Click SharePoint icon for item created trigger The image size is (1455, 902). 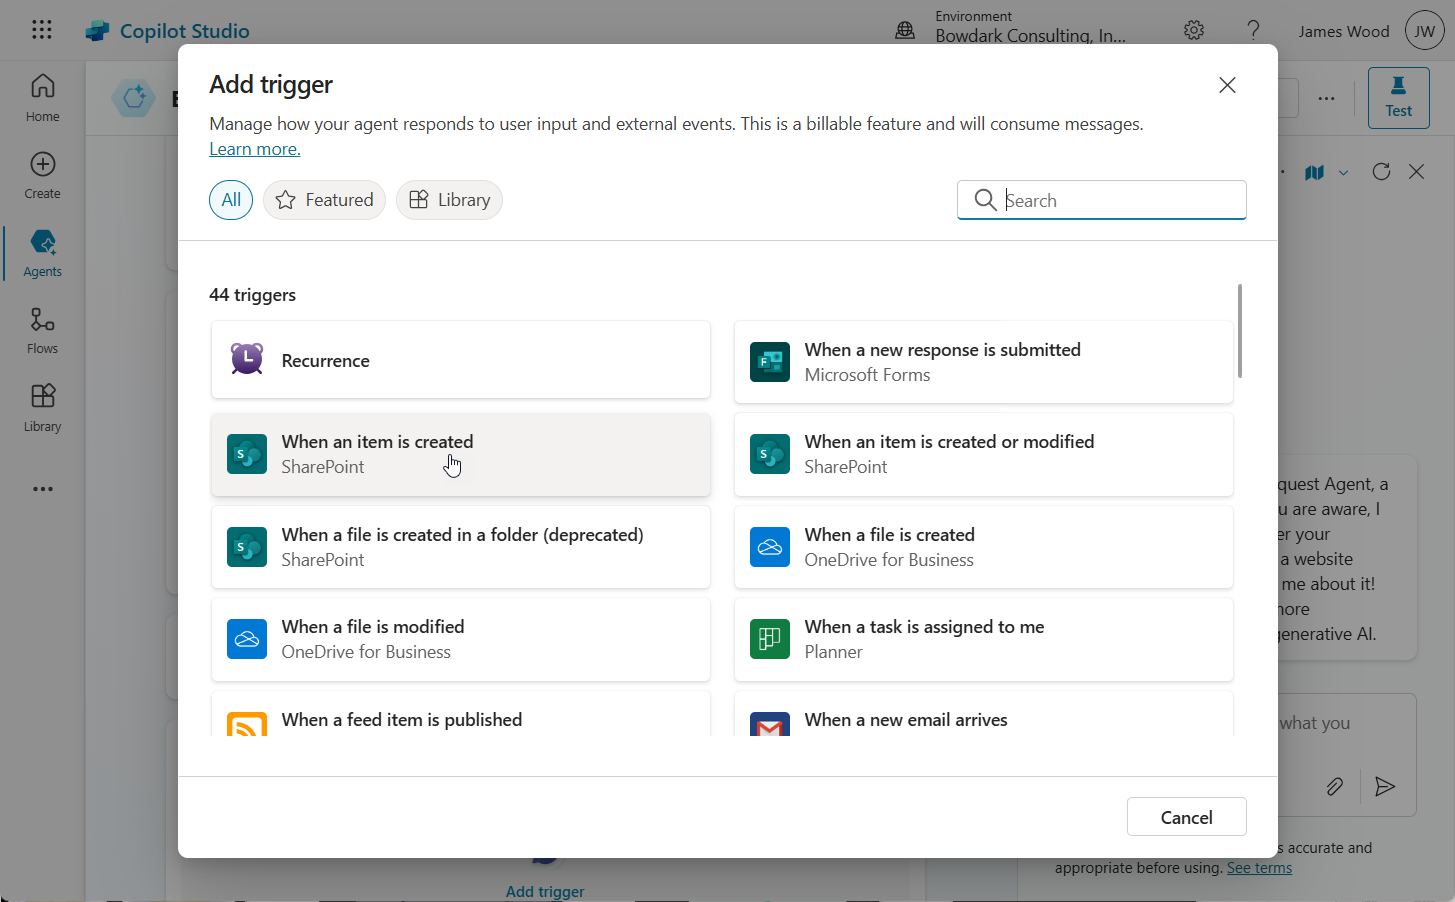pyautogui.click(x=247, y=454)
